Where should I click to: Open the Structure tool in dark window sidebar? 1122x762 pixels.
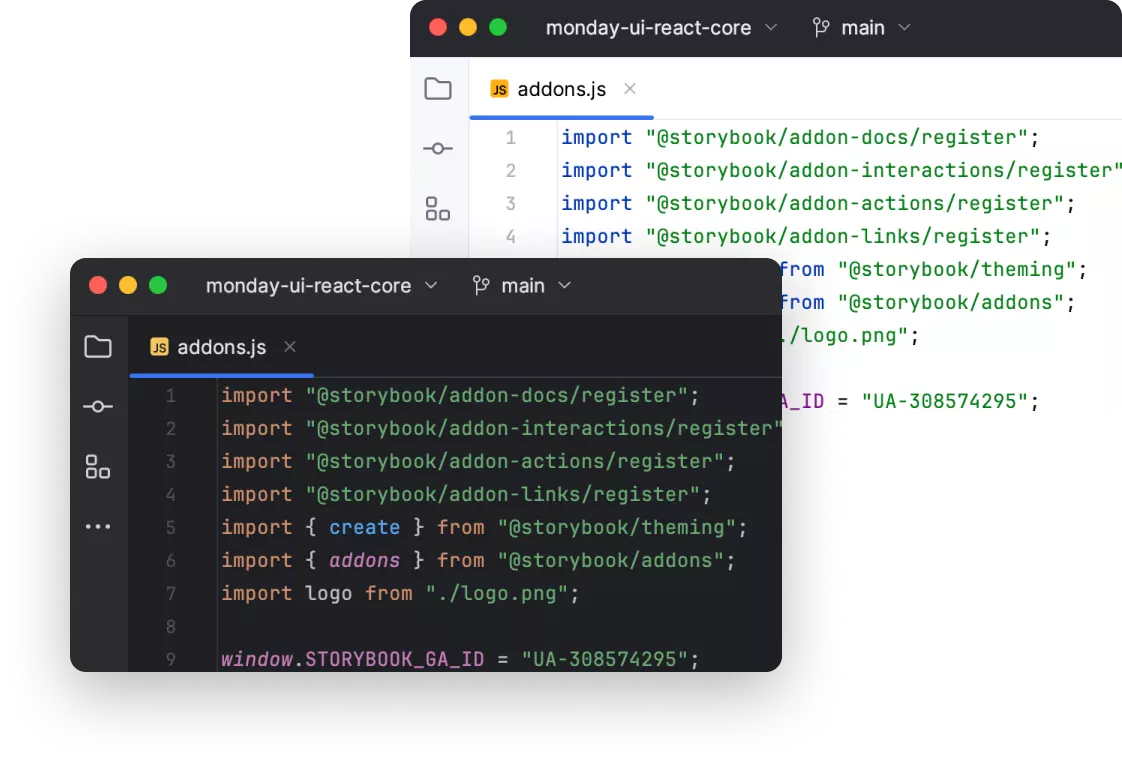[x=98, y=466]
